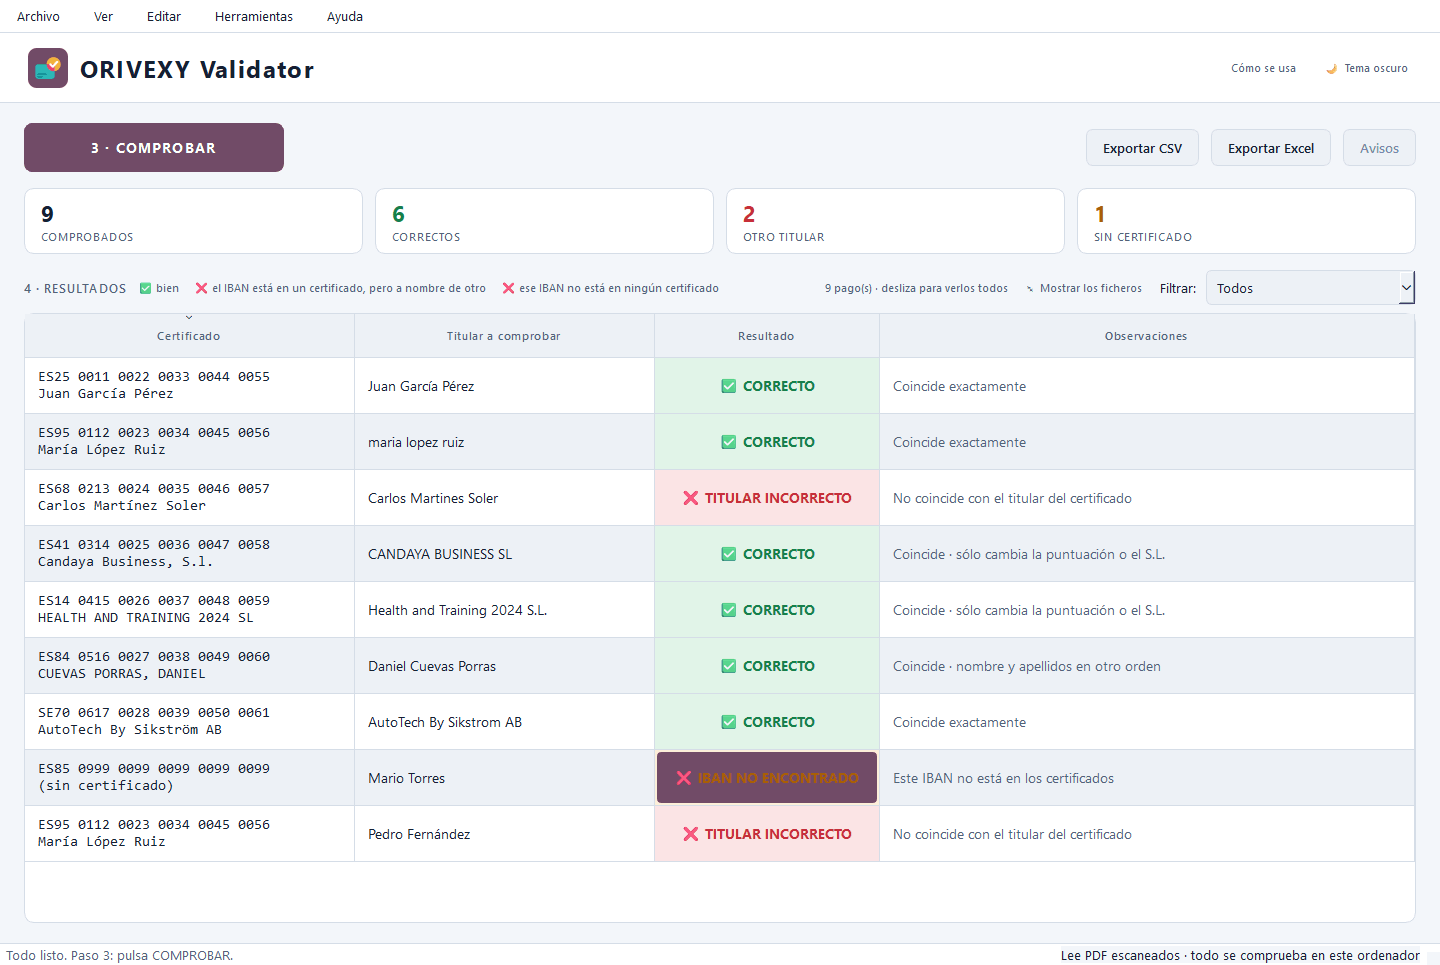Click certificate cell ES84 0516 0027 0038 0049 0060
Image resolution: width=1440 pixels, height=965 pixels.
coord(189,666)
